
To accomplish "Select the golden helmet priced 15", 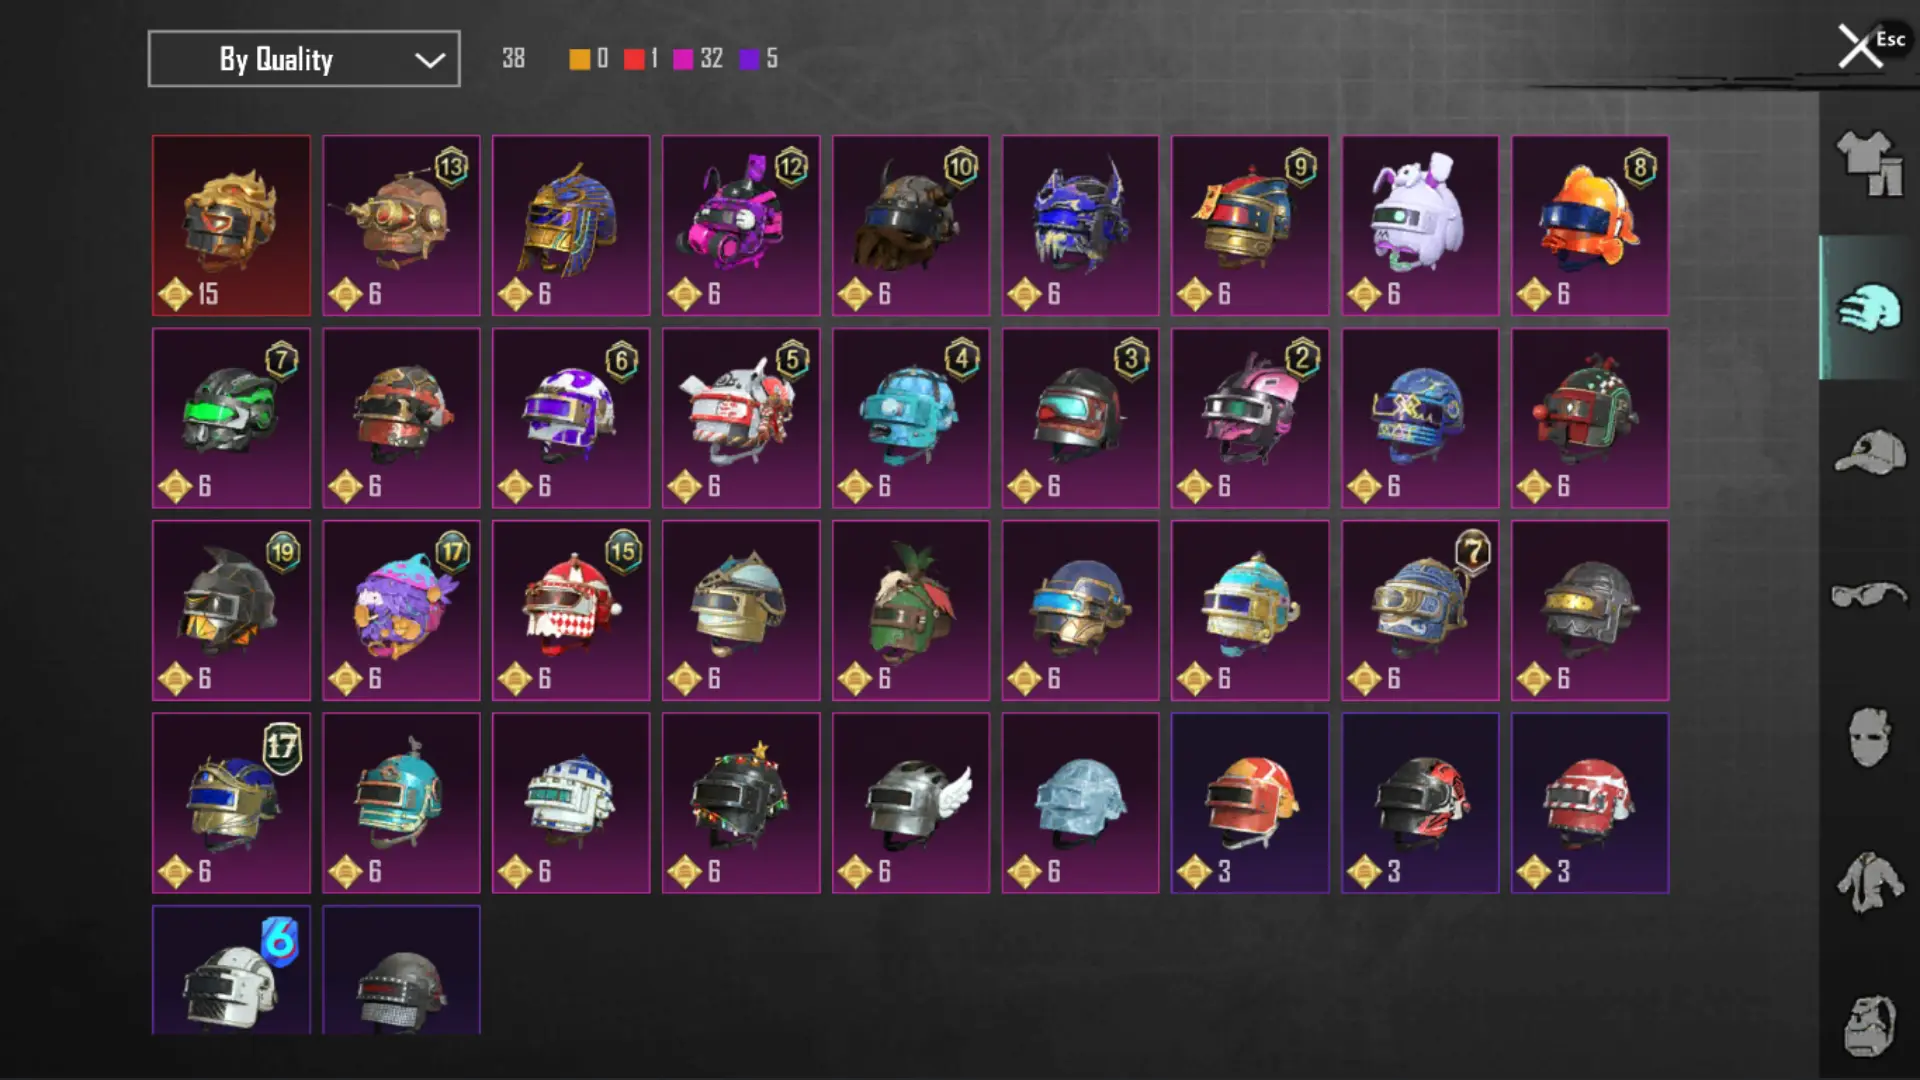I will point(231,226).
